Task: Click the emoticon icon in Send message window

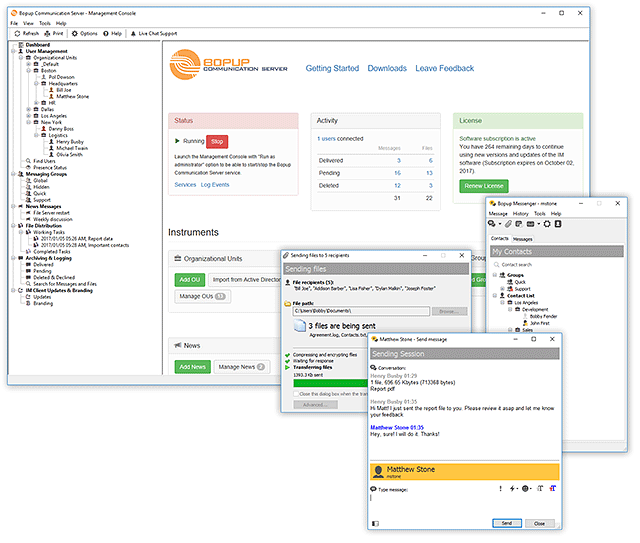Action: 525,489
